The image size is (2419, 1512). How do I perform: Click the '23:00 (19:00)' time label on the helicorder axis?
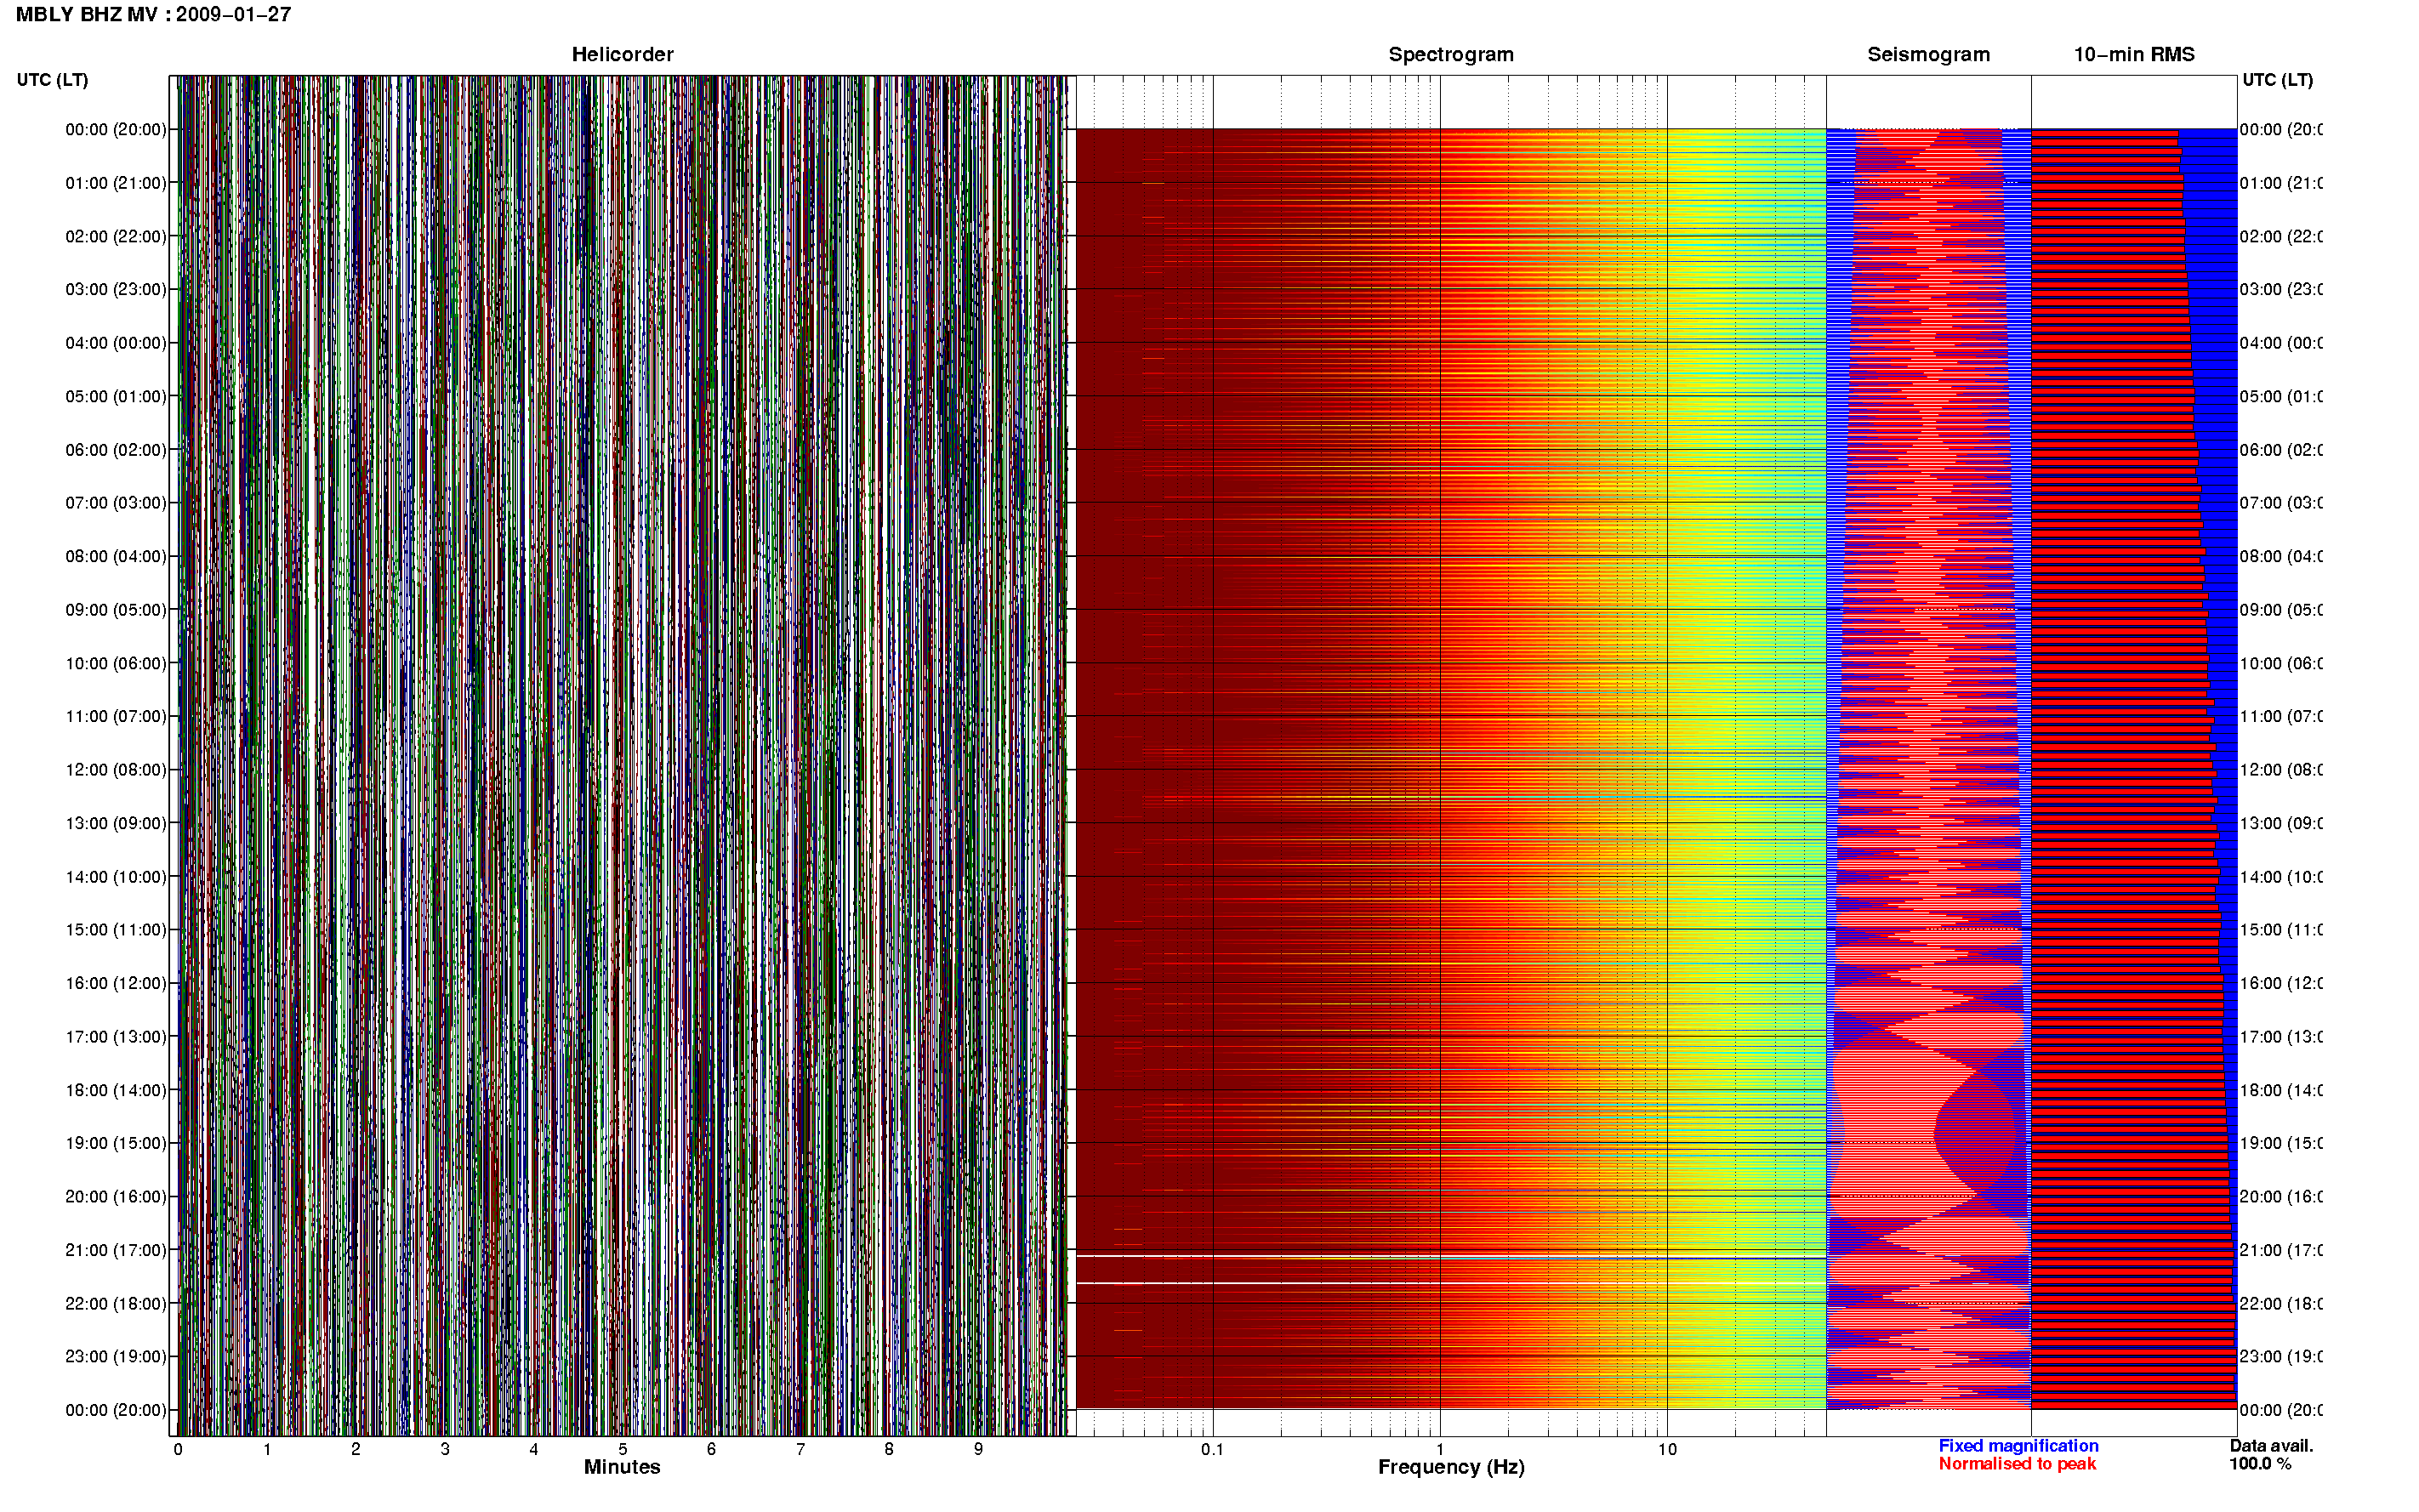pos(116,1357)
